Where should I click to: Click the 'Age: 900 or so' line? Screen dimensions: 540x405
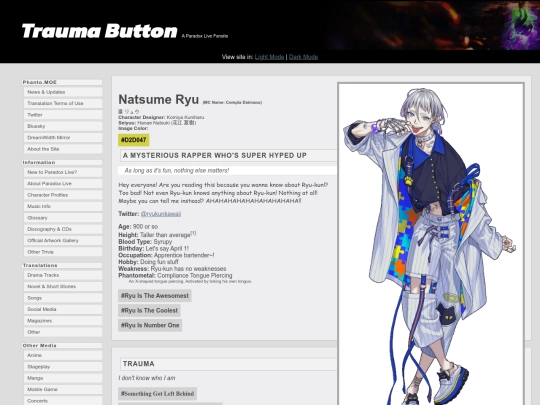138,227
